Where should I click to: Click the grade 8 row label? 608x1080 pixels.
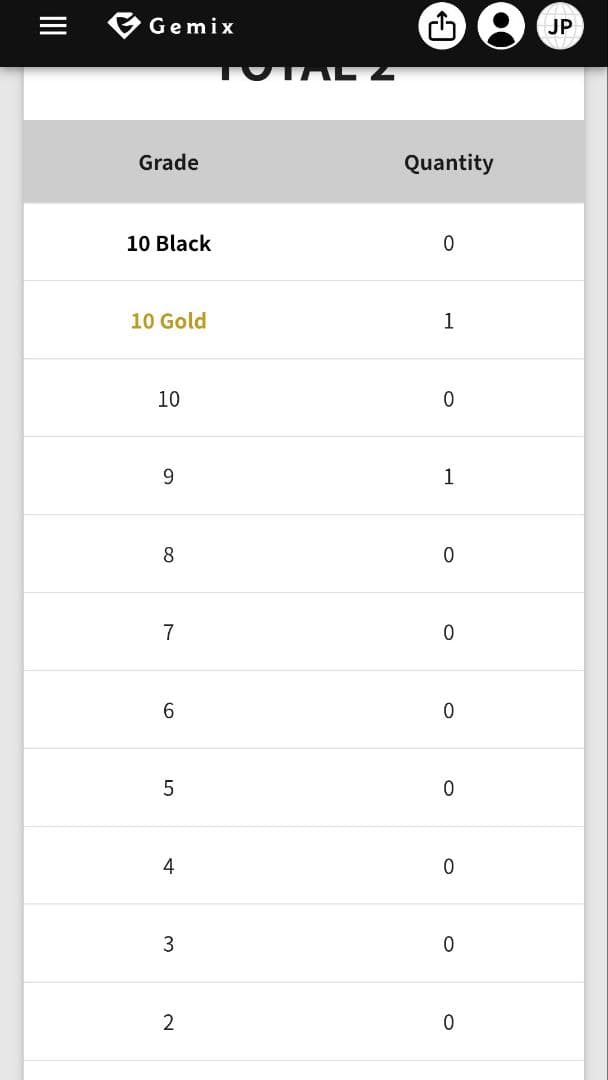(x=168, y=555)
